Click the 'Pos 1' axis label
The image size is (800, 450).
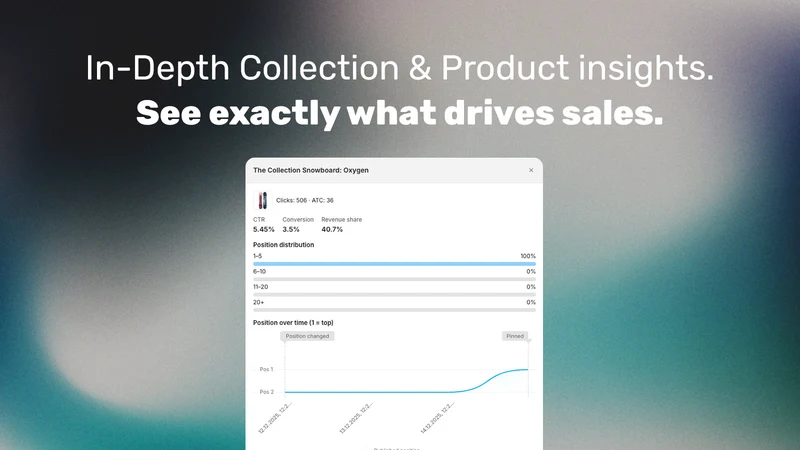[266, 369]
